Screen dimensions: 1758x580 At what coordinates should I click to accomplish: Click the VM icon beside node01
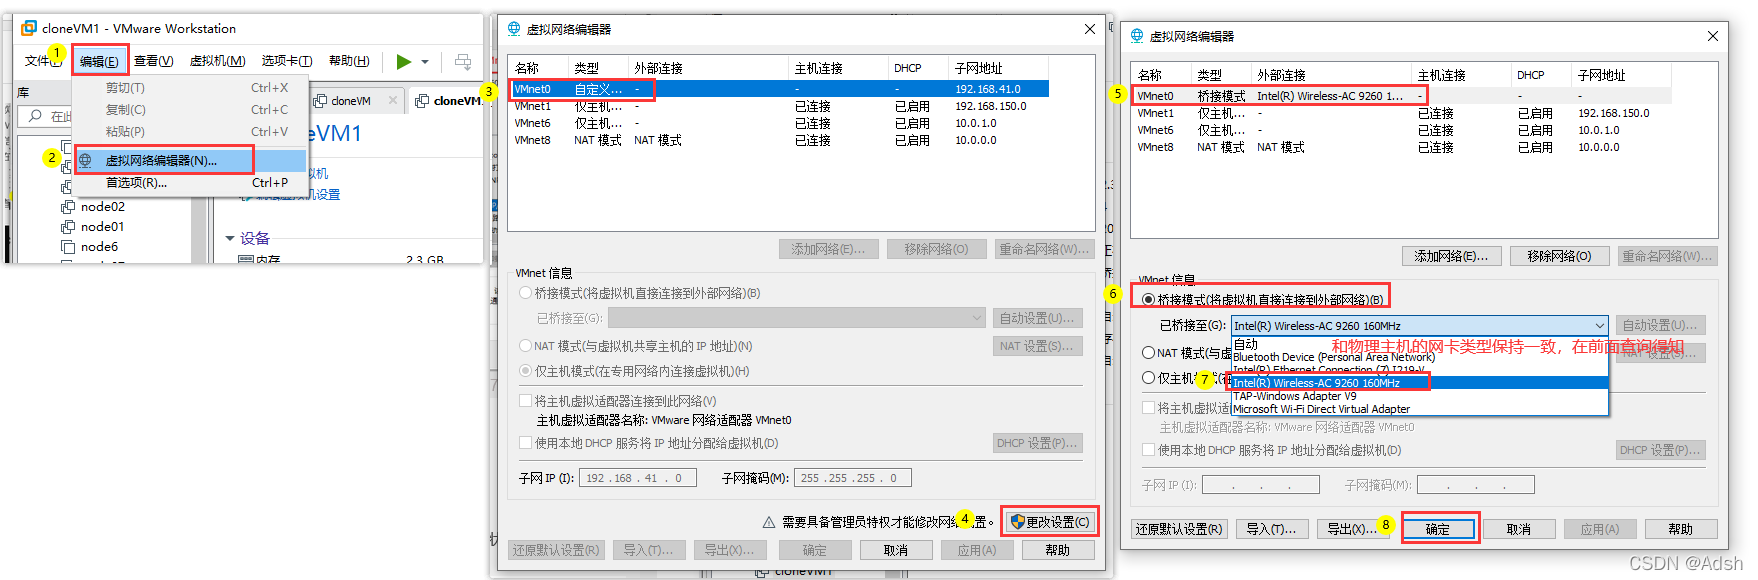[x=68, y=227]
